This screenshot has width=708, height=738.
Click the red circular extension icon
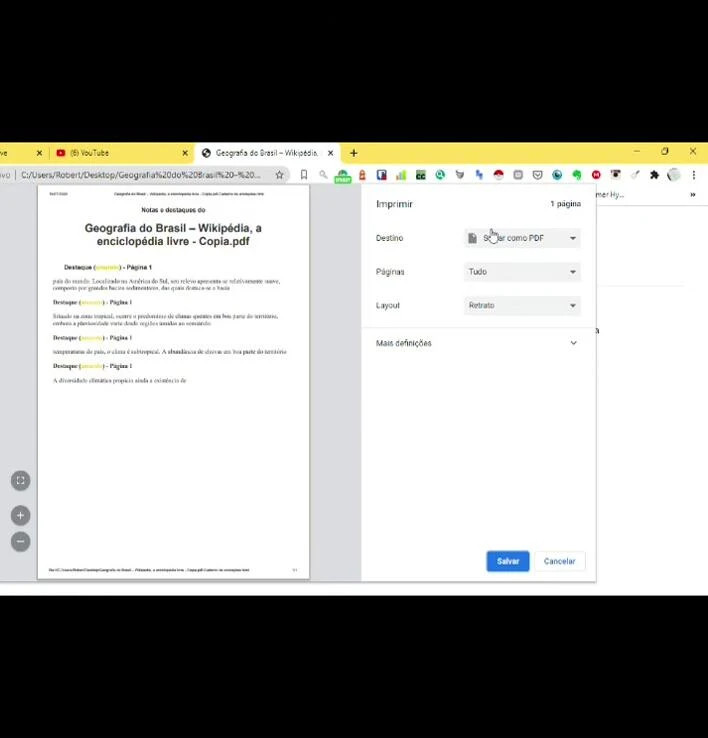596,175
